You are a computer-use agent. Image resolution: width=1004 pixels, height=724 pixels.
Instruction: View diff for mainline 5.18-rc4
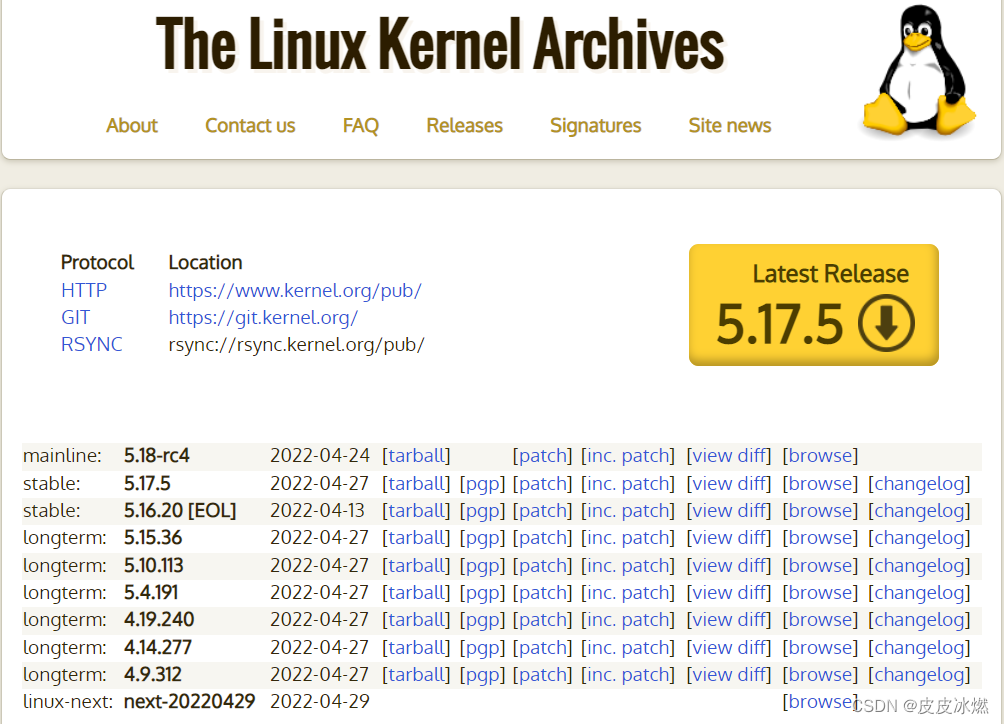click(x=729, y=456)
